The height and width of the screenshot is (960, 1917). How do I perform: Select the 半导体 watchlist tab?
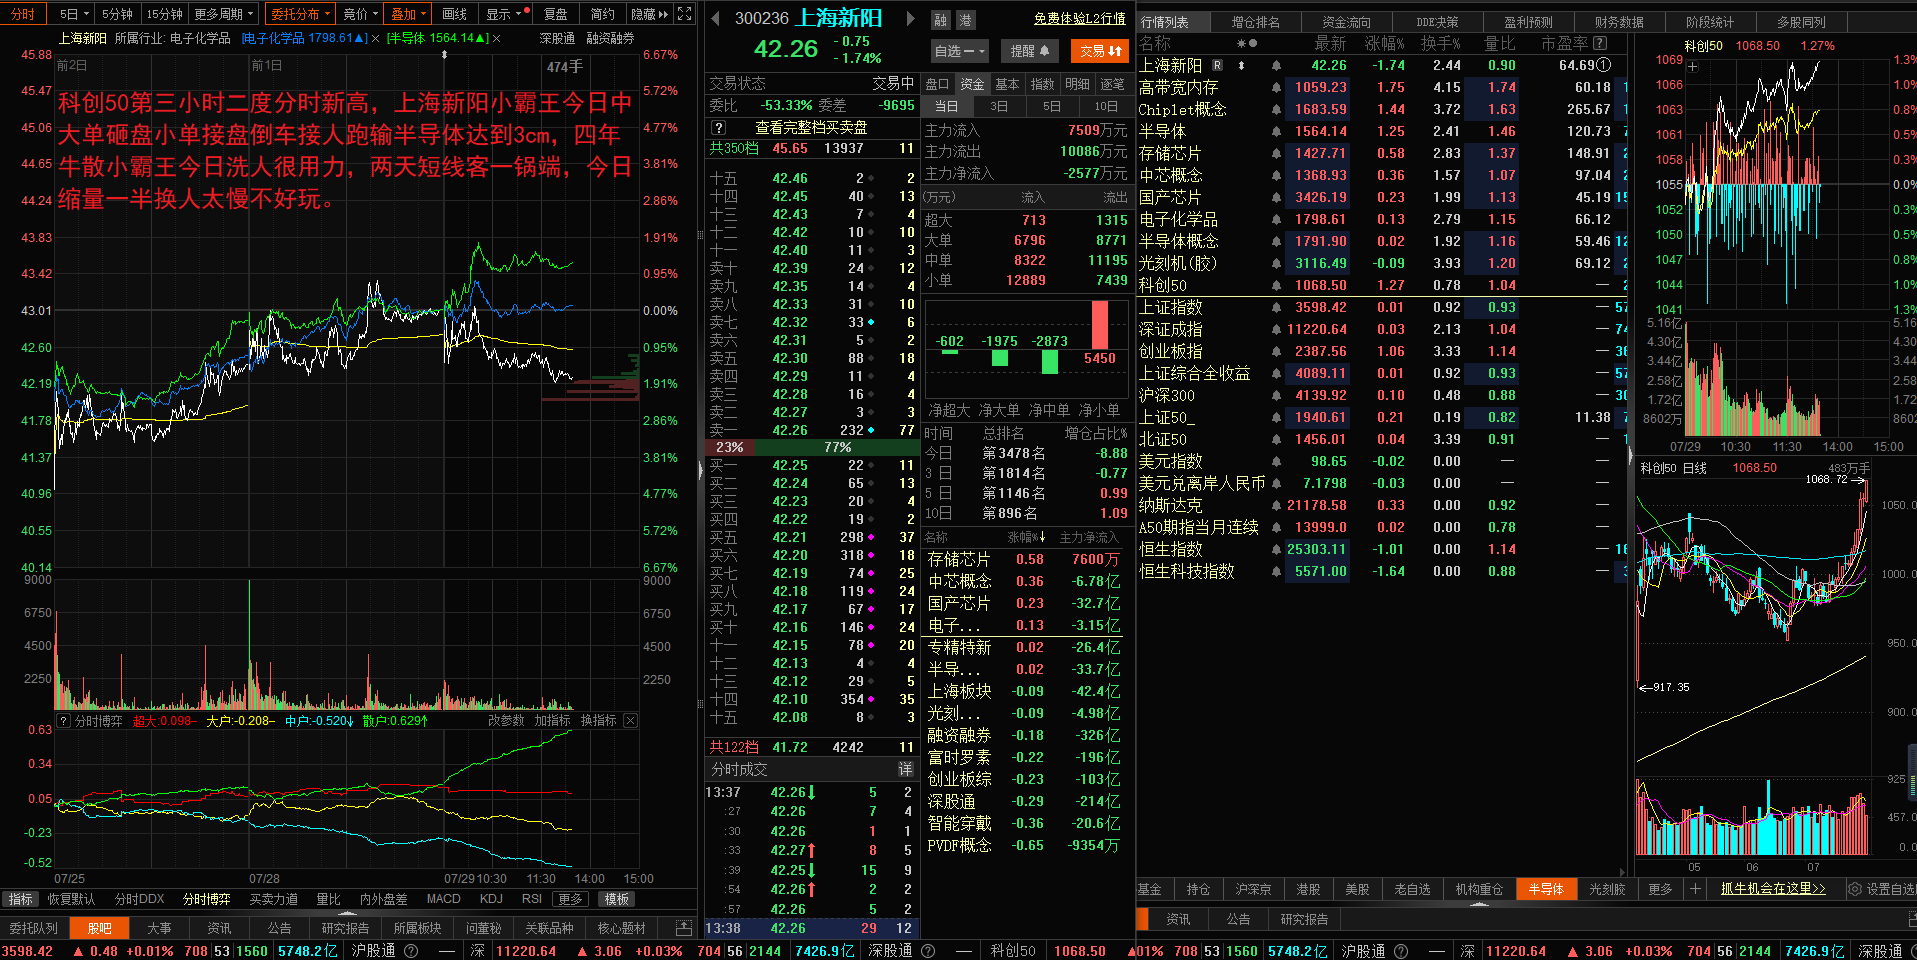tap(1546, 889)
